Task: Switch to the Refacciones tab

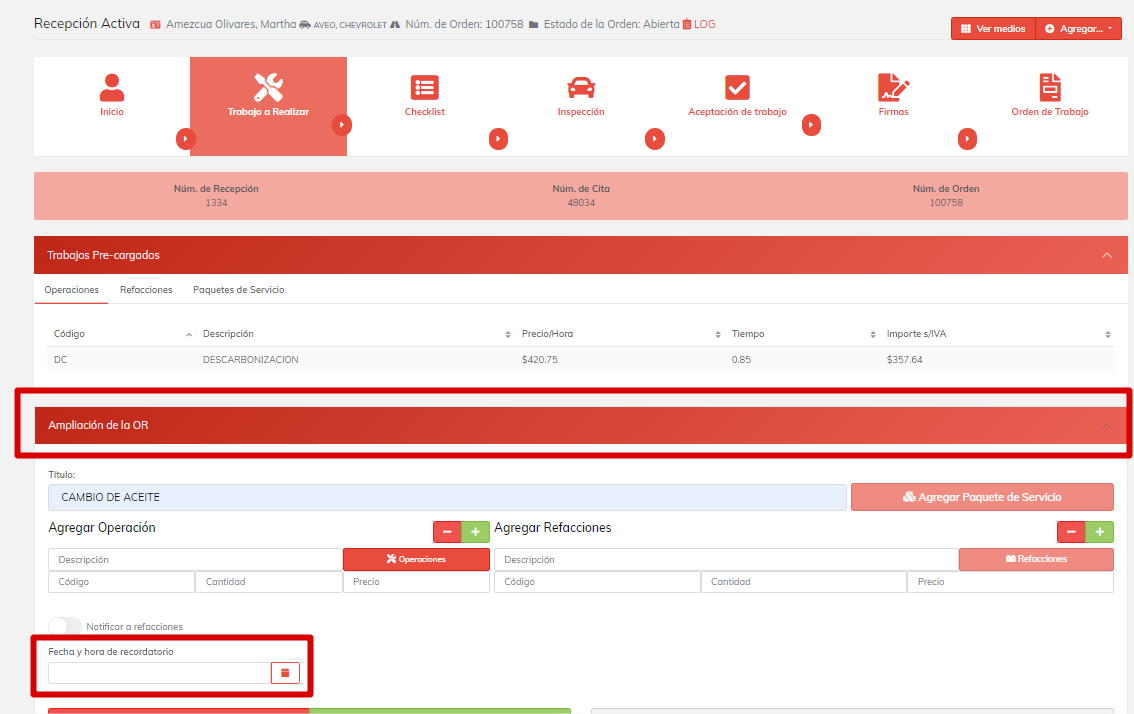Action: 146,290
